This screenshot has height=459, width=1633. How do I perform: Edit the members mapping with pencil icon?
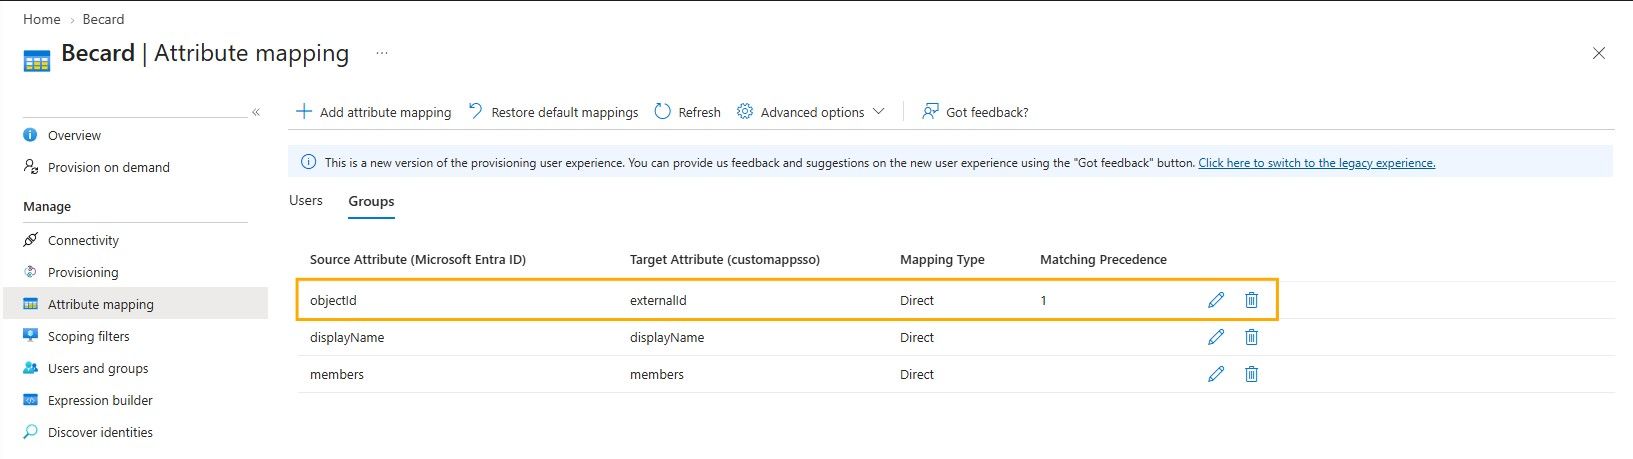click(x=1216, y=374)
